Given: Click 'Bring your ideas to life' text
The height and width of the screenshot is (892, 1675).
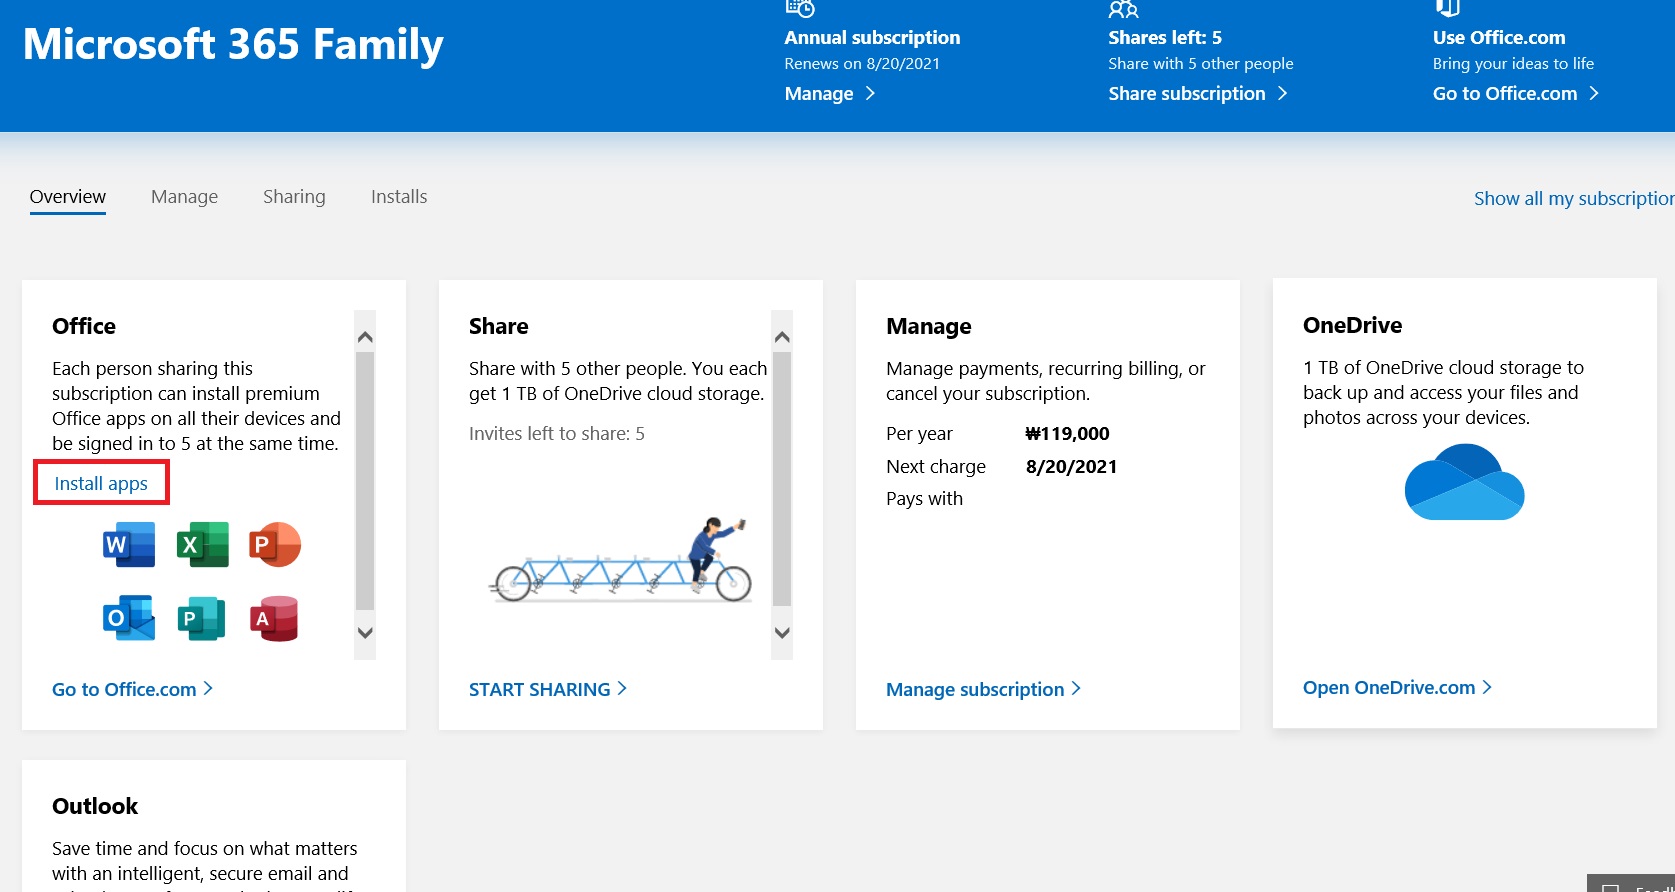Looking at the screenshot, I should pyautogui.click(x=1513, y=64).
